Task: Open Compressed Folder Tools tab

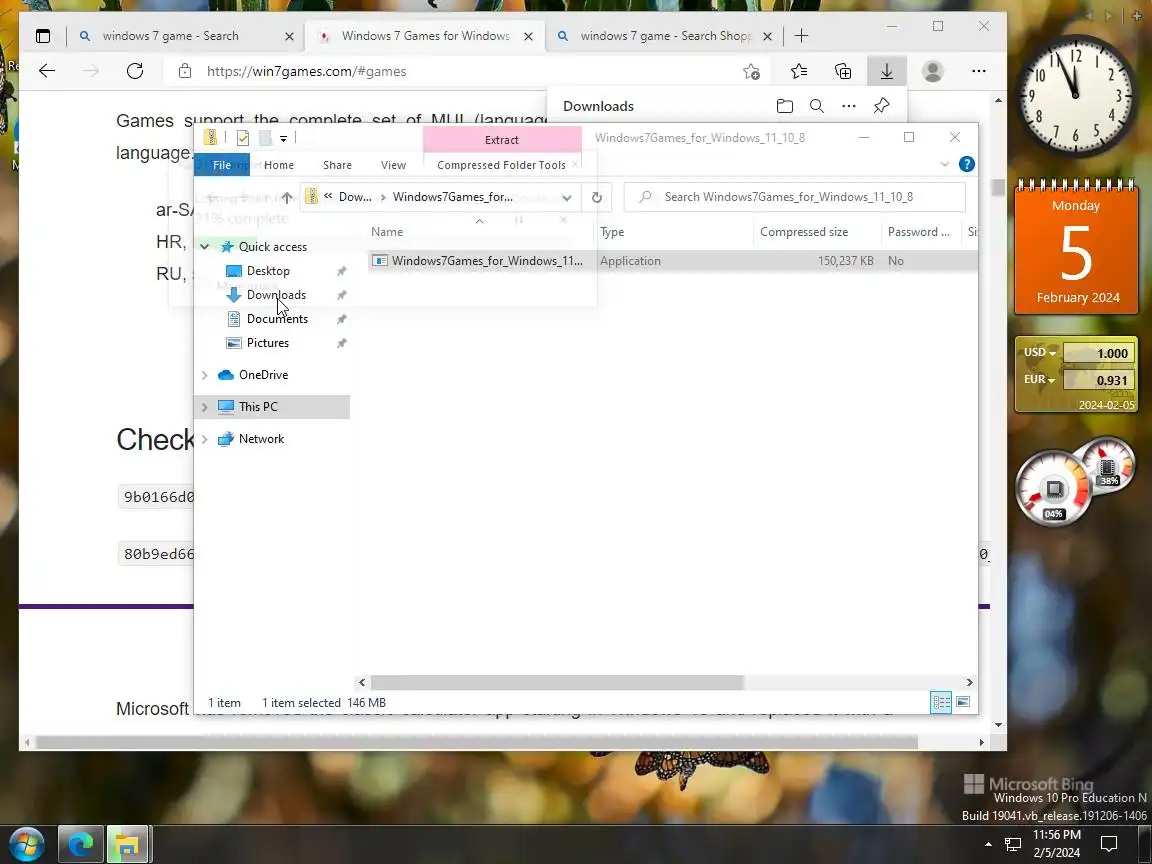Action: click(x=501, y=165)
